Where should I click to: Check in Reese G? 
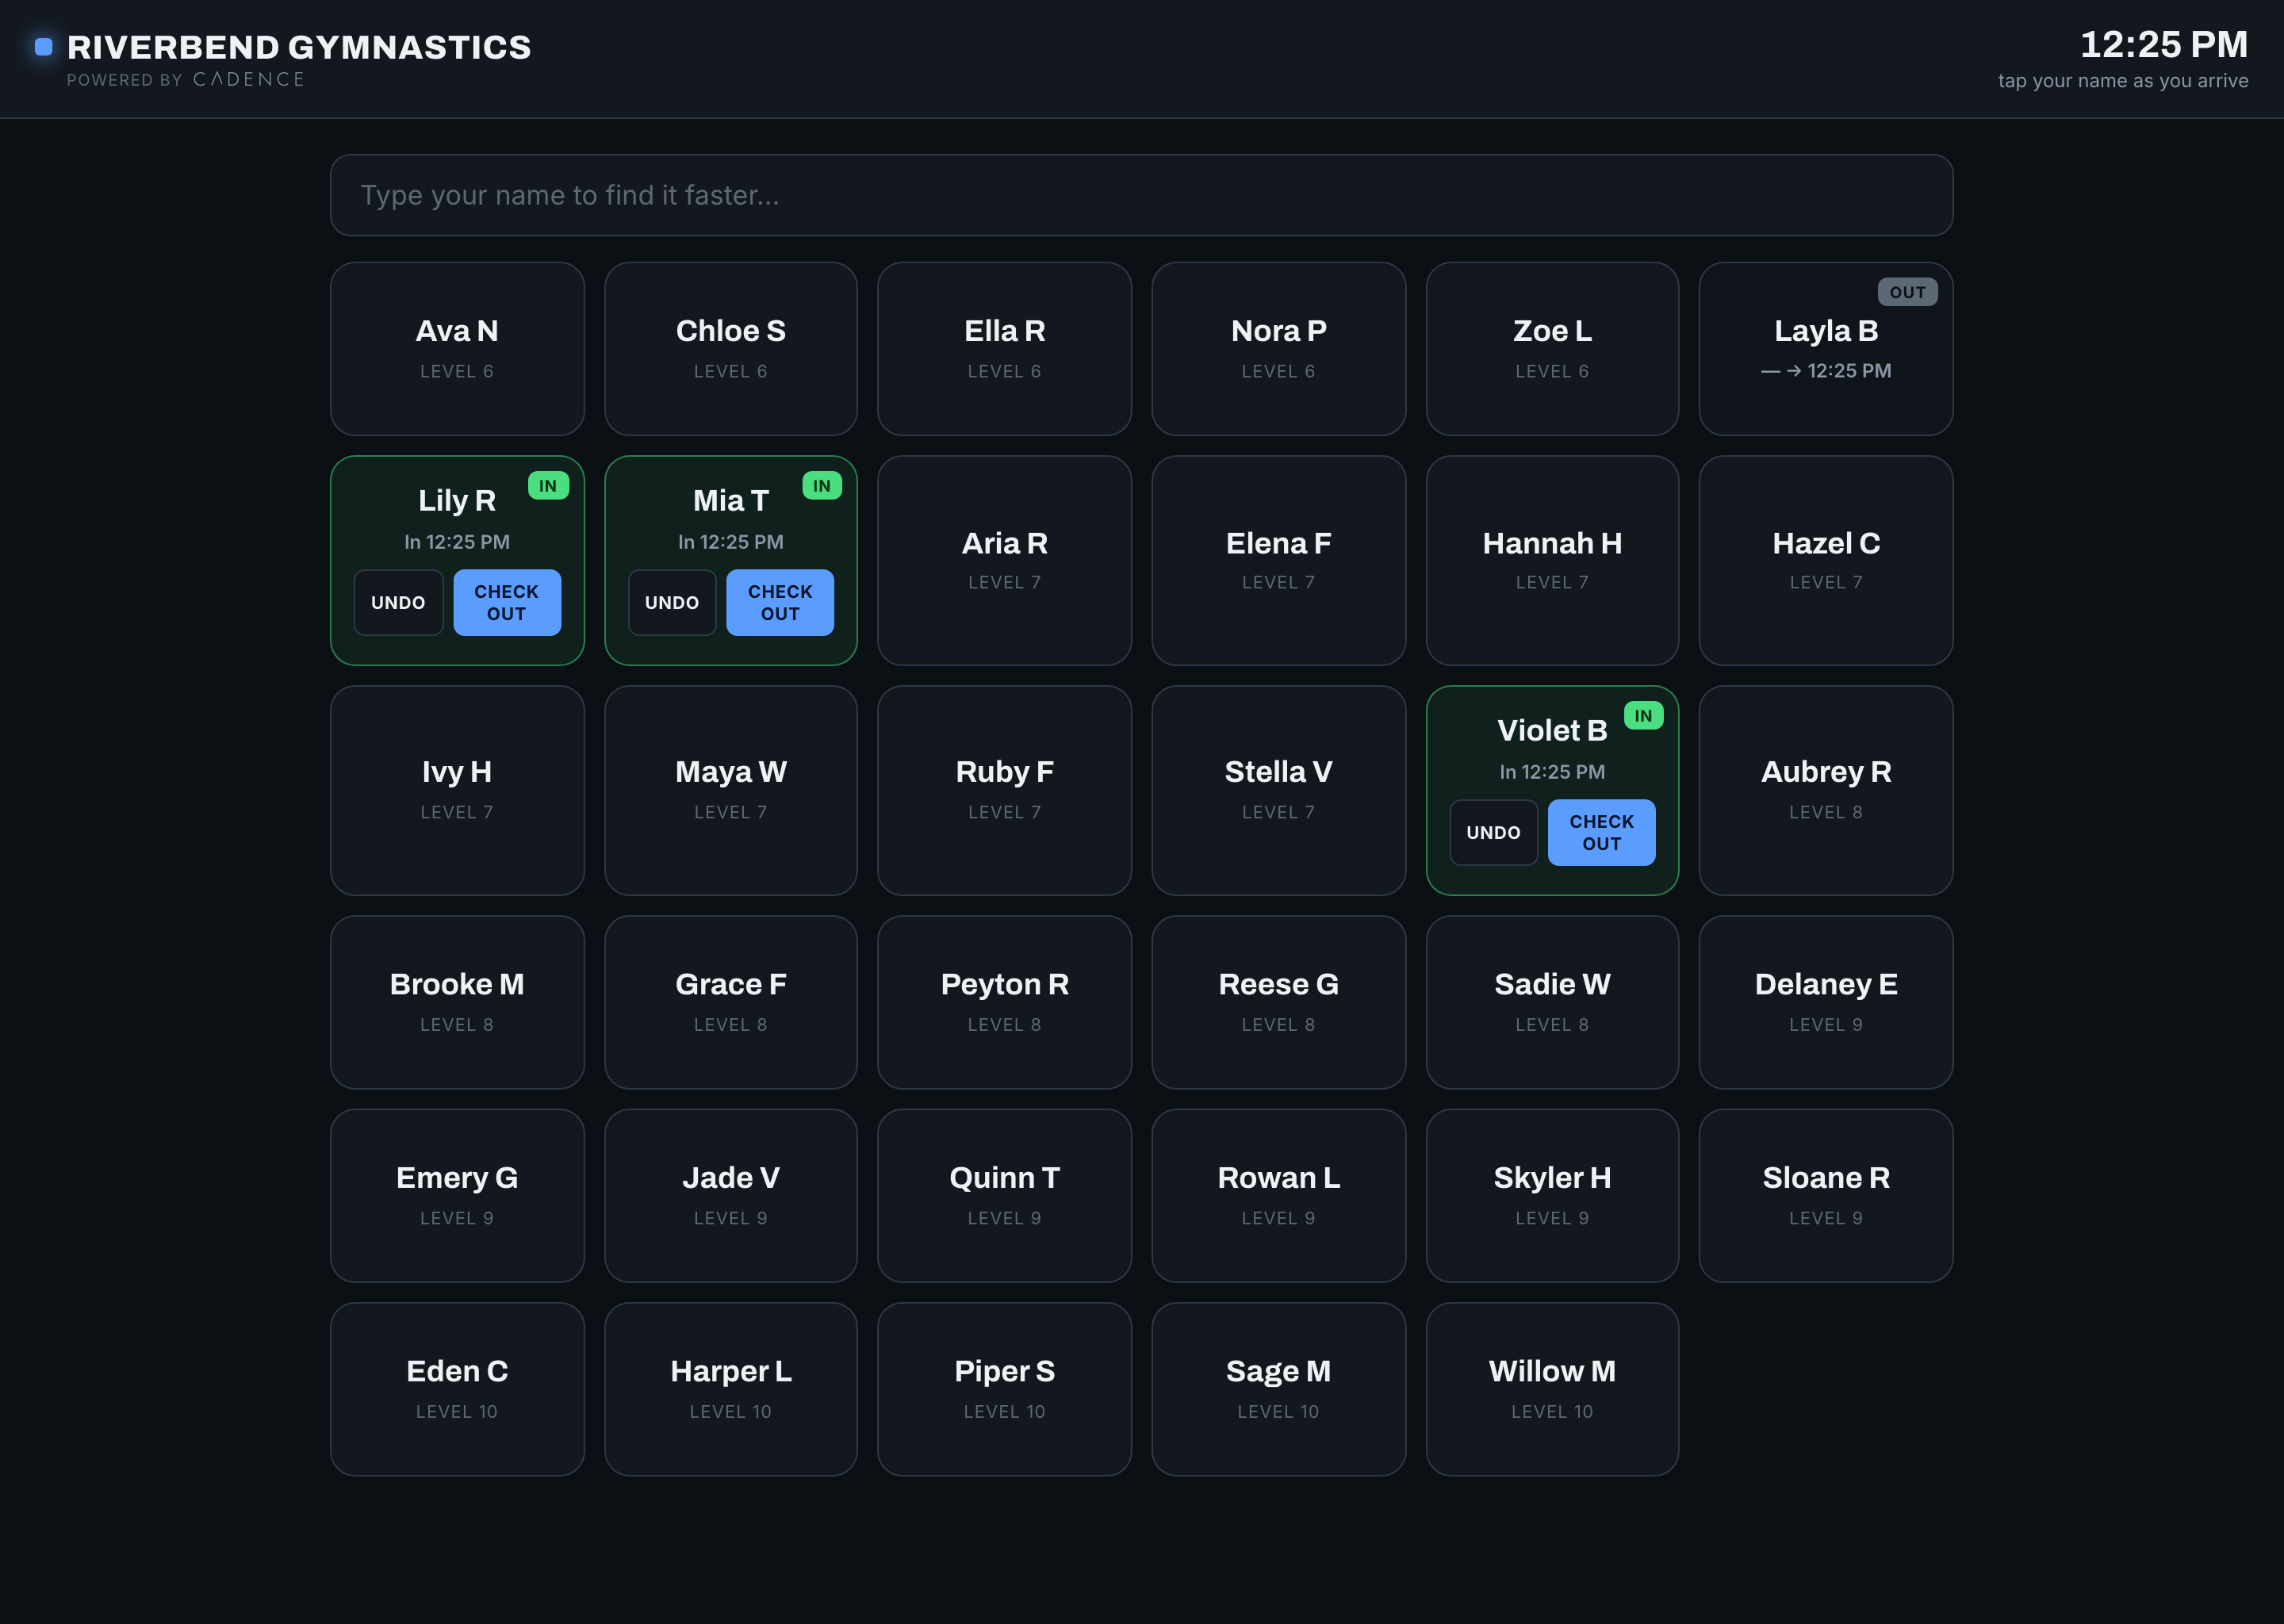(1278, 1002)
